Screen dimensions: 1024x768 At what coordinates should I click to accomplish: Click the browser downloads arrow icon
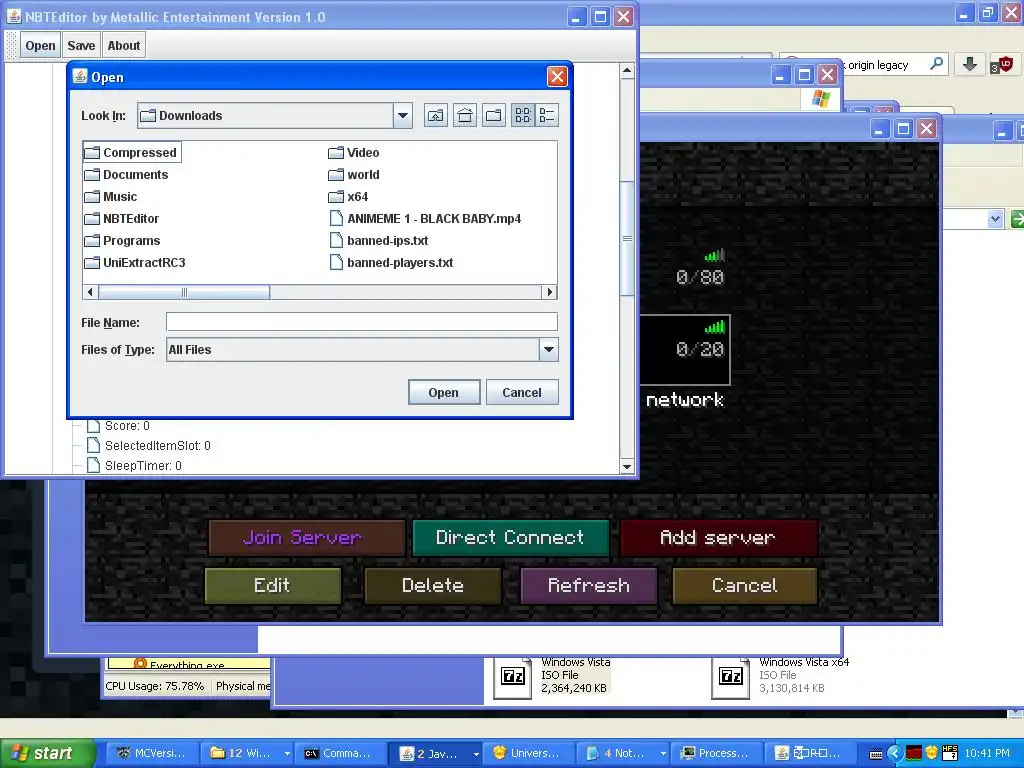[x=970, y=64]
